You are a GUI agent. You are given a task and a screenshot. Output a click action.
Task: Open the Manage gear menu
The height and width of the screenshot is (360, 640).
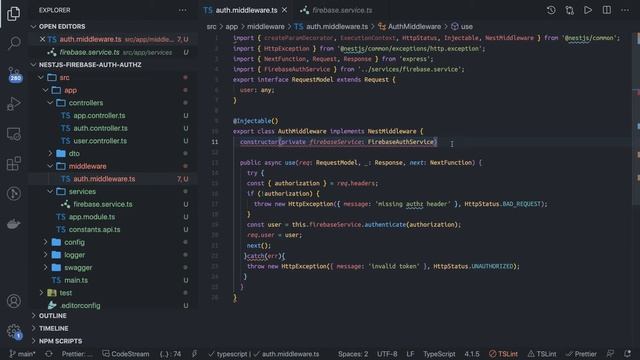14,331
